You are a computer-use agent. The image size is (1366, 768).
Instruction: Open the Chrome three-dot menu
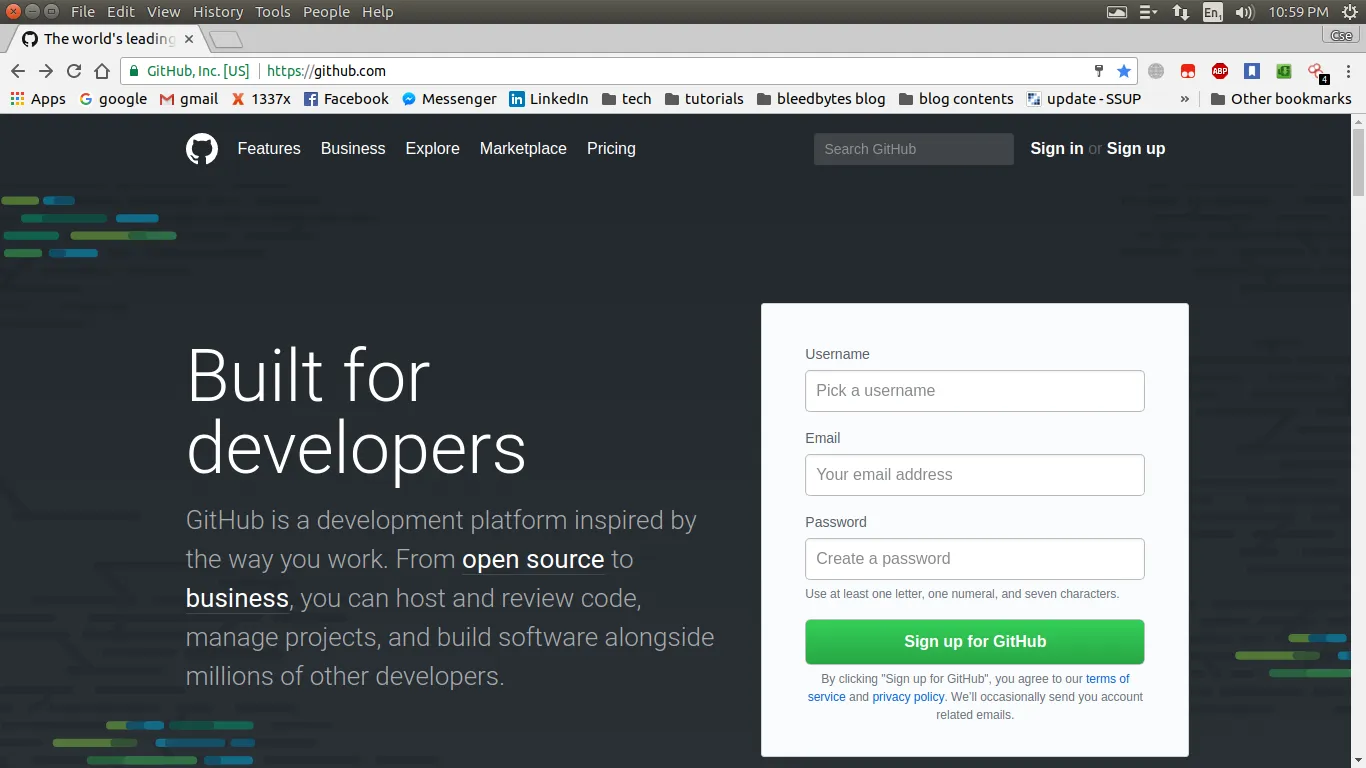(x=1348, y=71)
